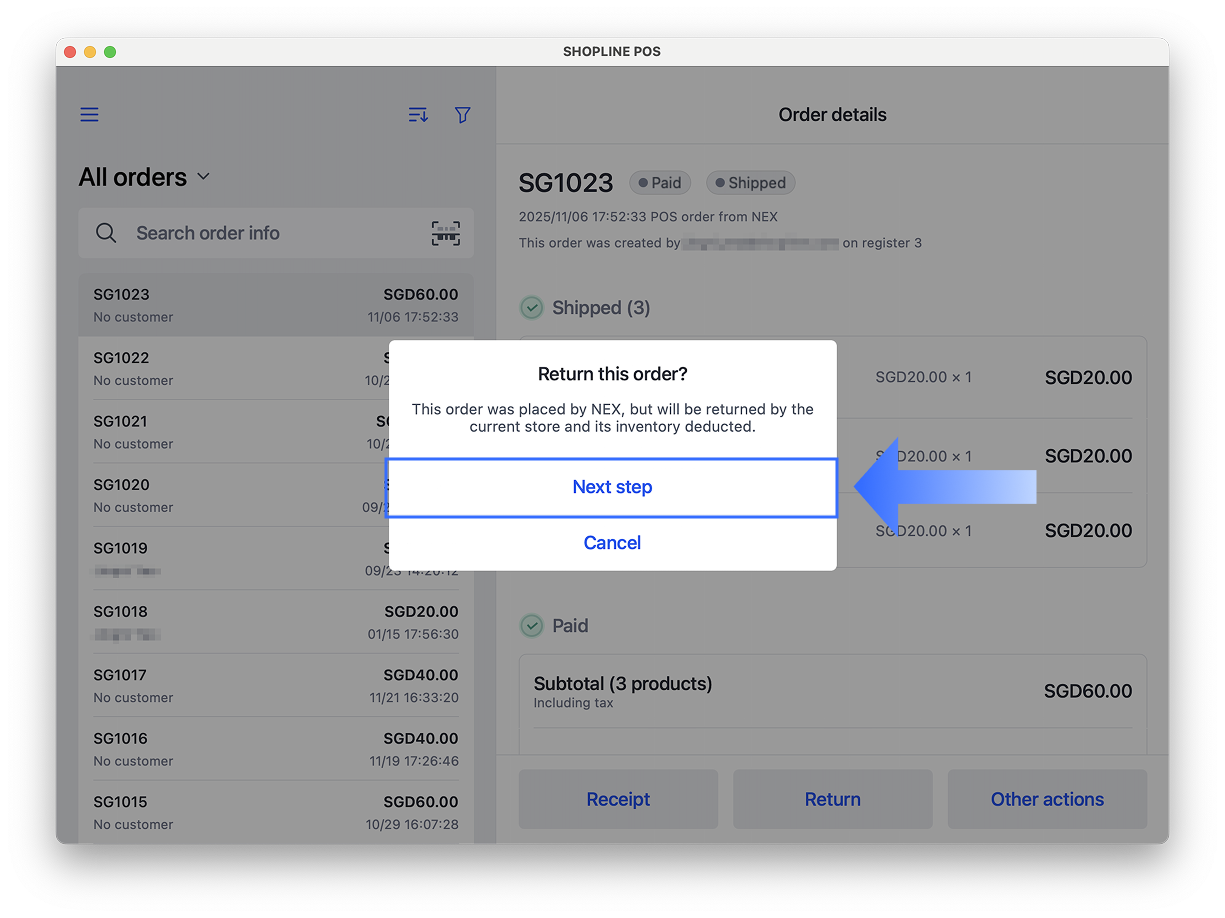Click the search magnifier icon
Screen dimensions: 1225x918
point(106,233)
